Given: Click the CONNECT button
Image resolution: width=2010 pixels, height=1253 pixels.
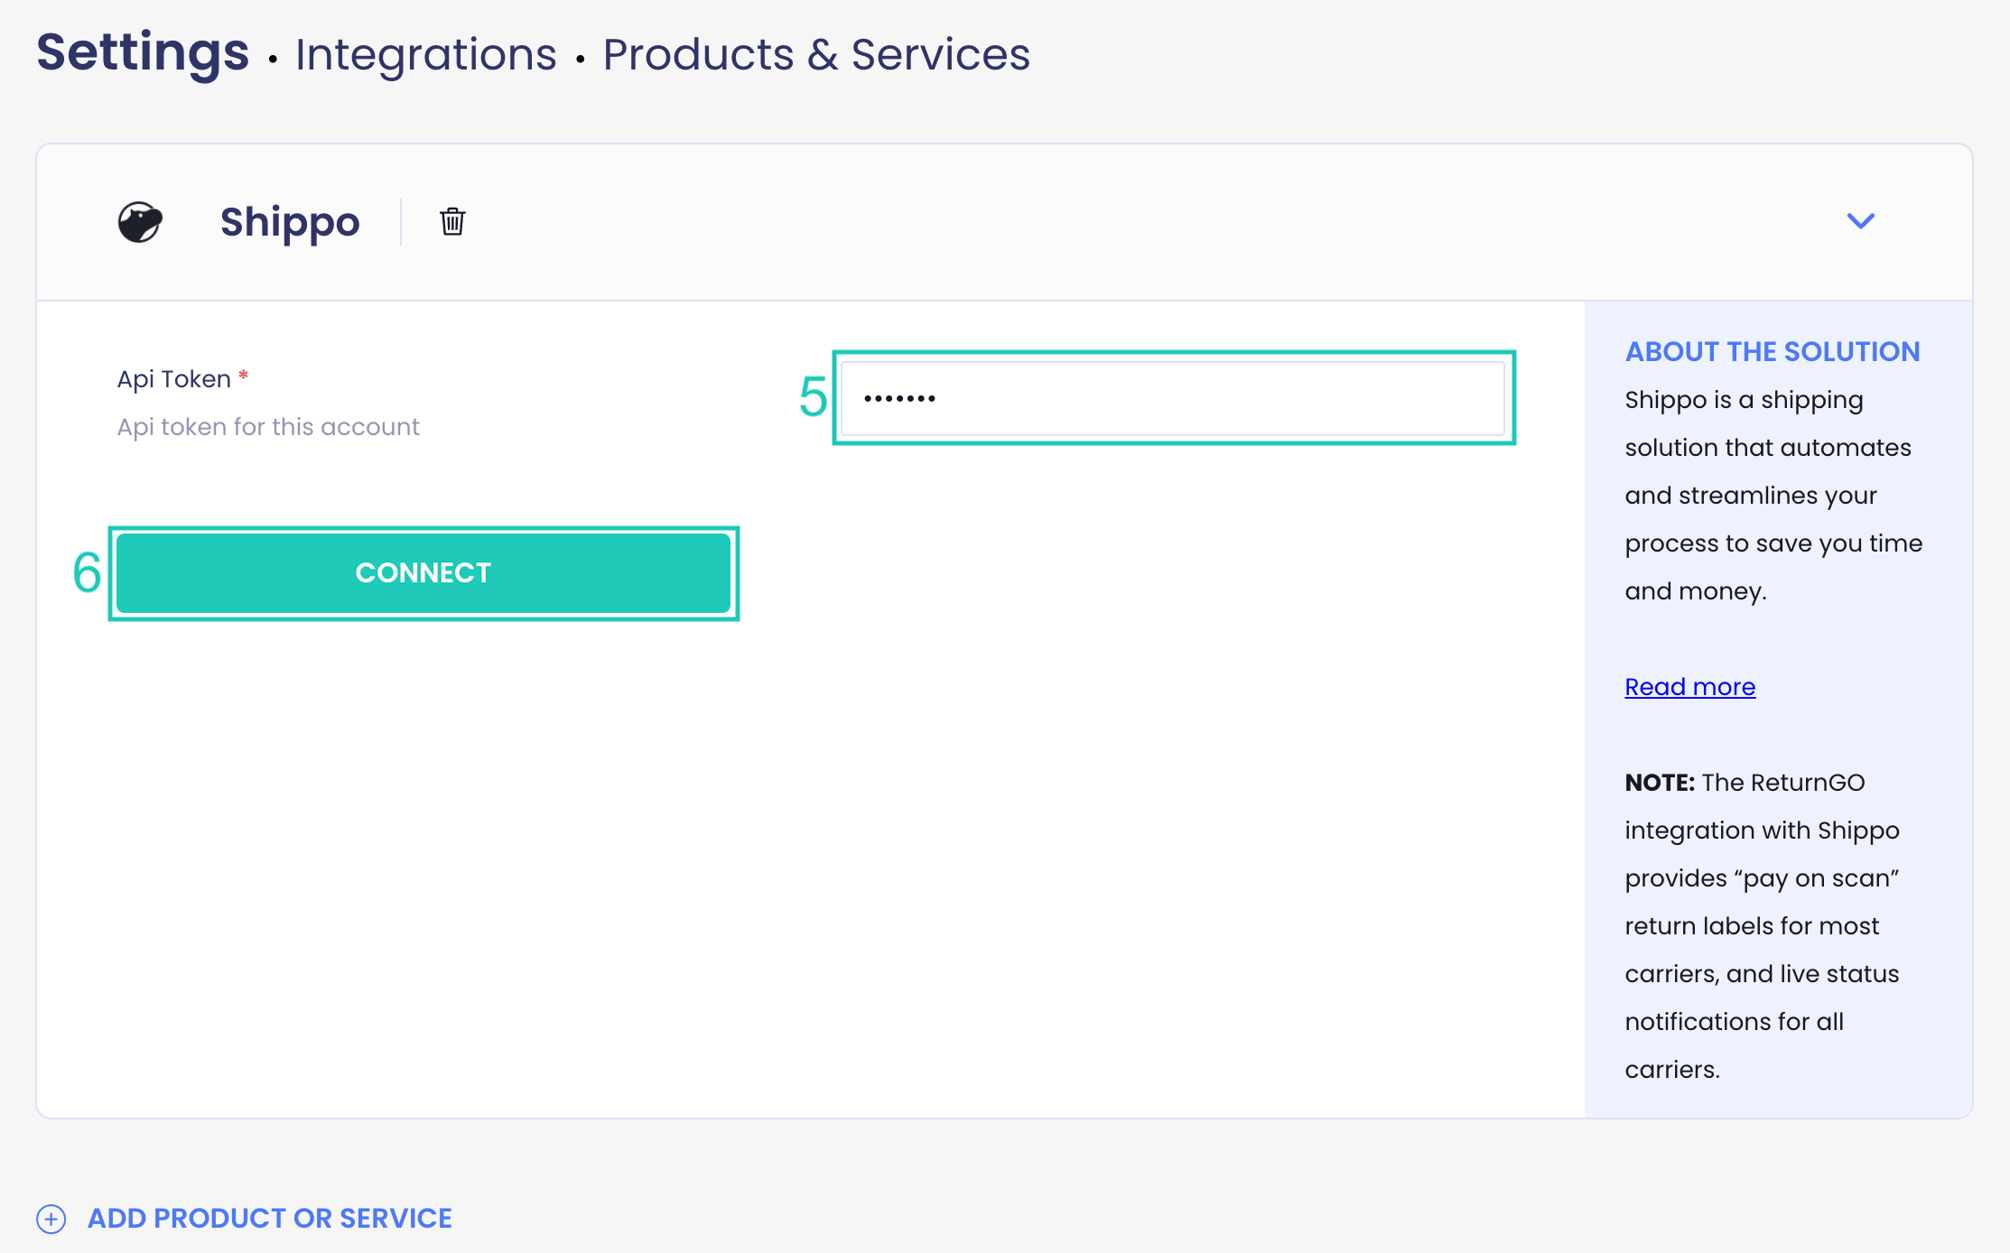Looking at the screenshot, I should 423,573.
